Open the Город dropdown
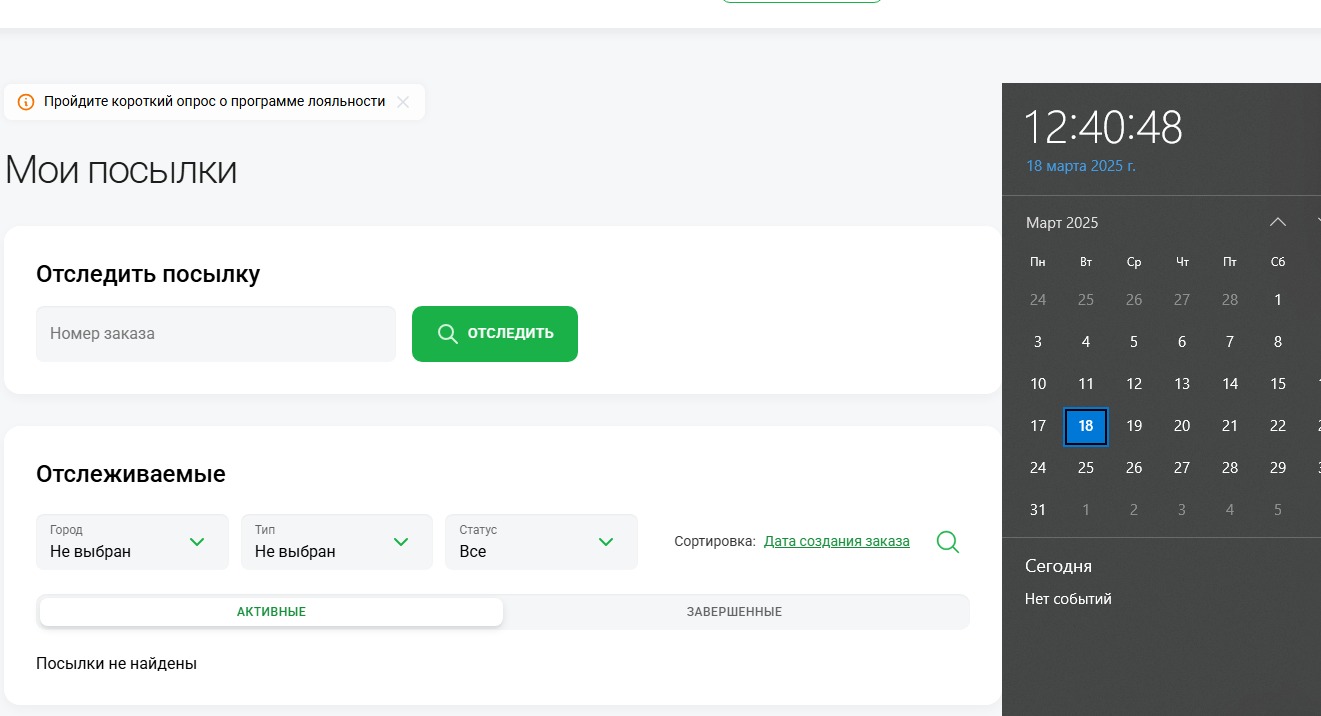The image size is (1321, 716). [132, 542]
